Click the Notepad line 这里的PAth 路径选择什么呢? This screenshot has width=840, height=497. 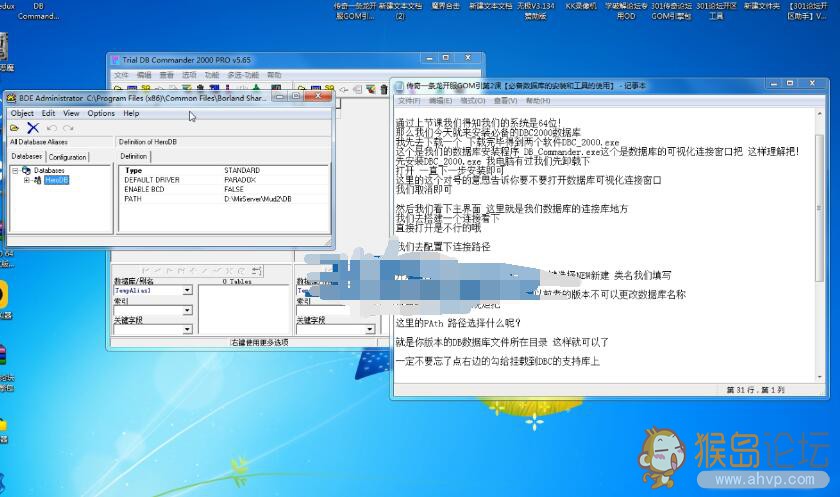click(458, 323)
